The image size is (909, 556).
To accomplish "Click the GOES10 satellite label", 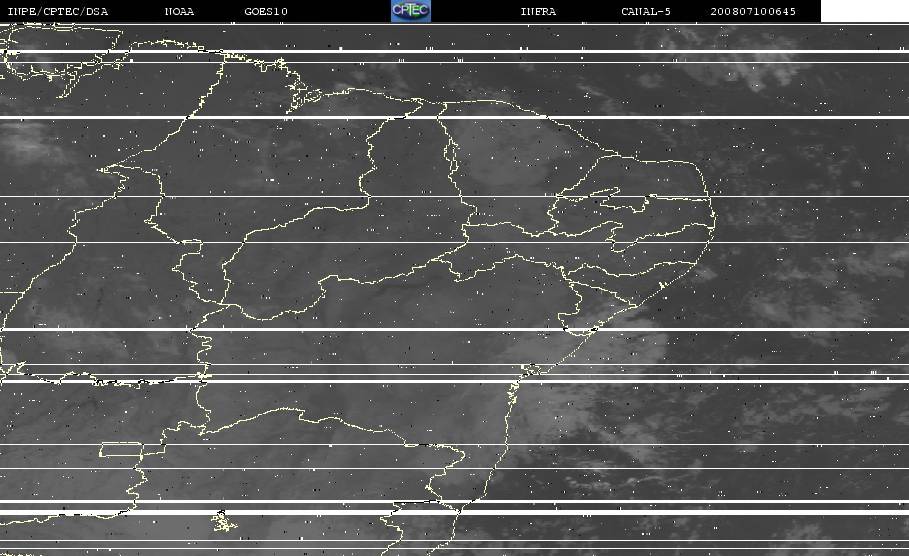I will (266, 11).
